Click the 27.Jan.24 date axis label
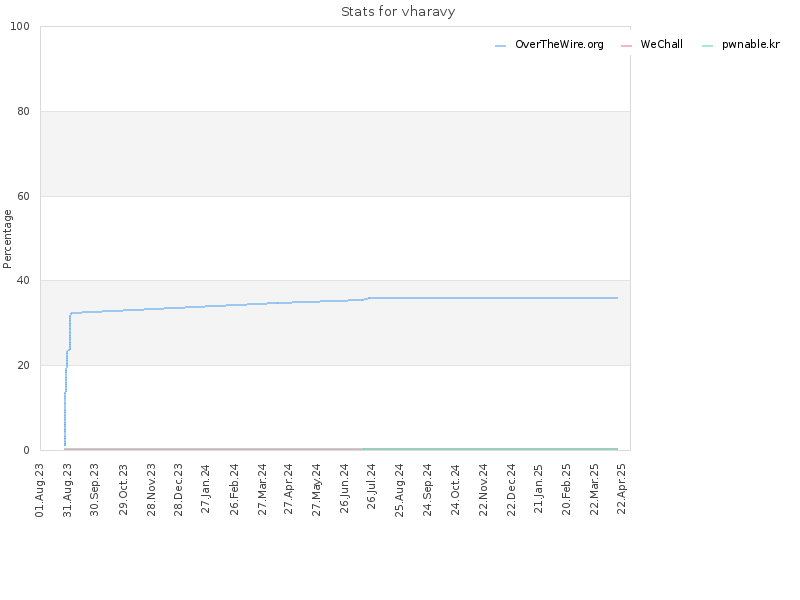800x600 pixels. (x=205, y=488)
